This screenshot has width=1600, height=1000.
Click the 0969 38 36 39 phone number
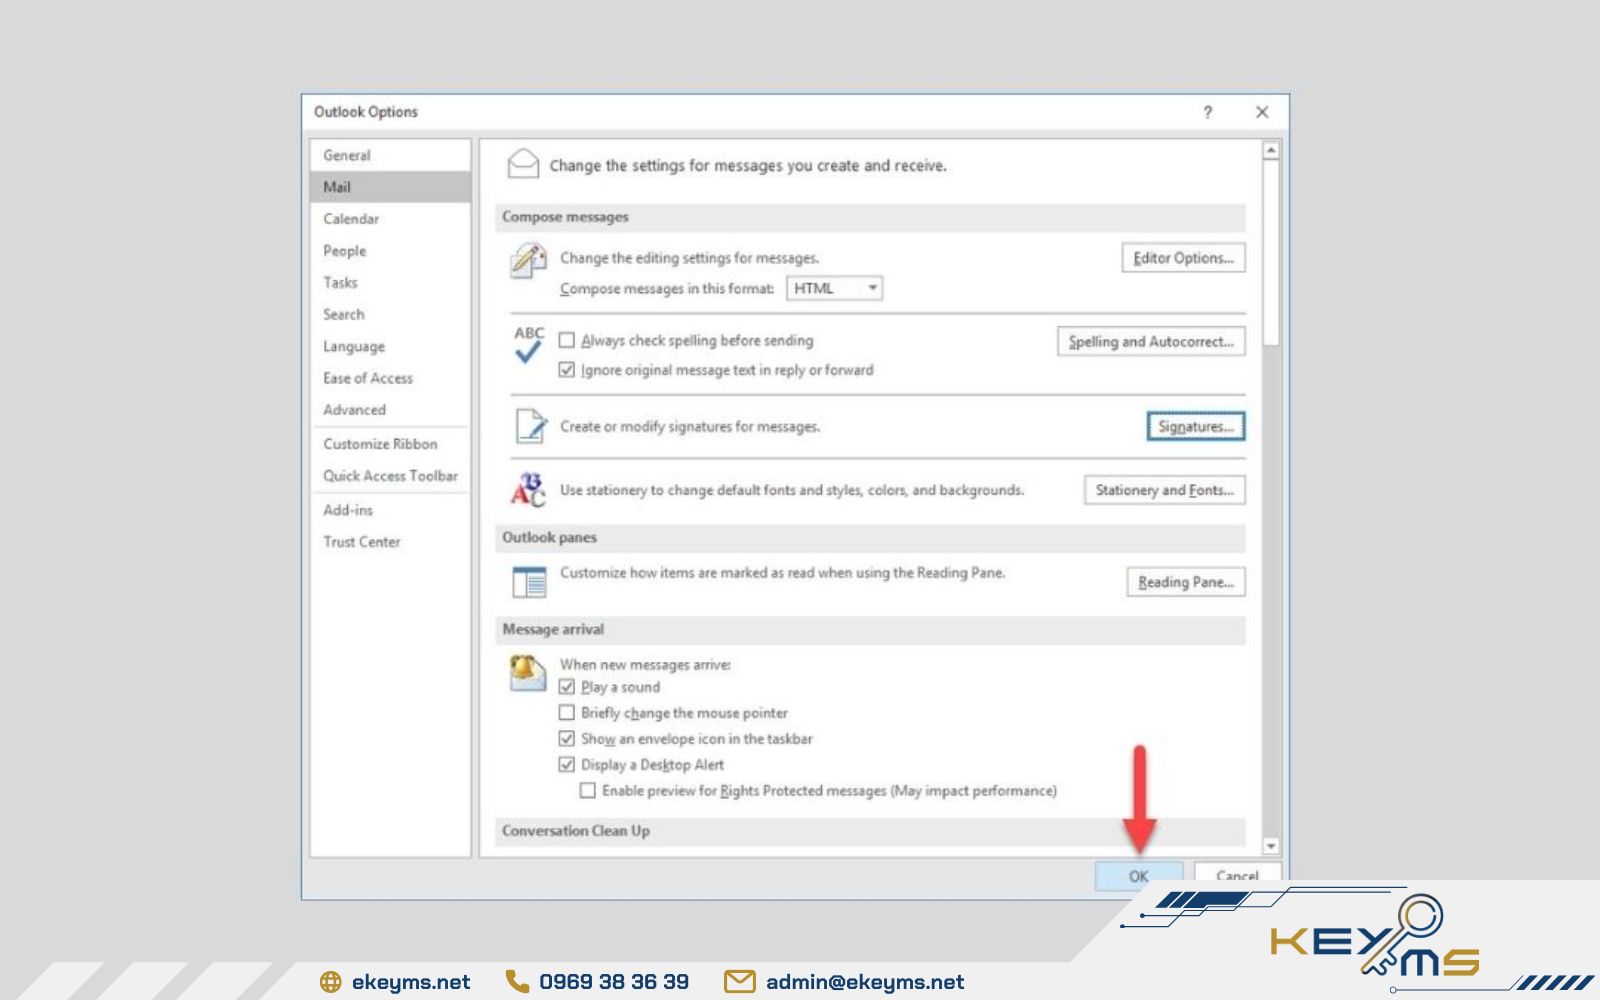click(x=614, y=982)
